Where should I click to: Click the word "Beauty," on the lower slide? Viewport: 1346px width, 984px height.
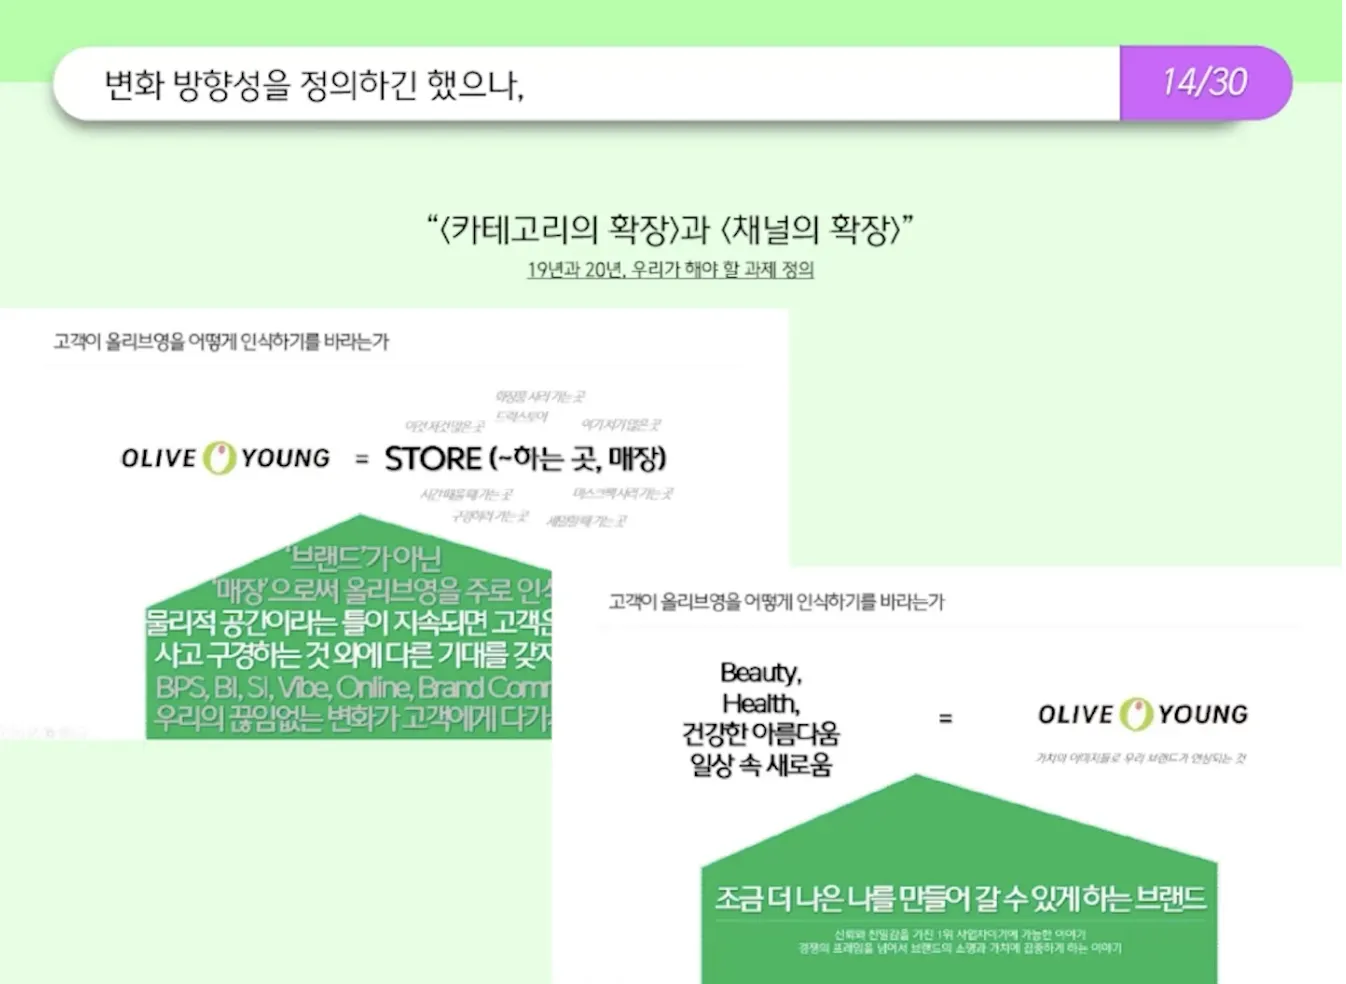[761, 673]
